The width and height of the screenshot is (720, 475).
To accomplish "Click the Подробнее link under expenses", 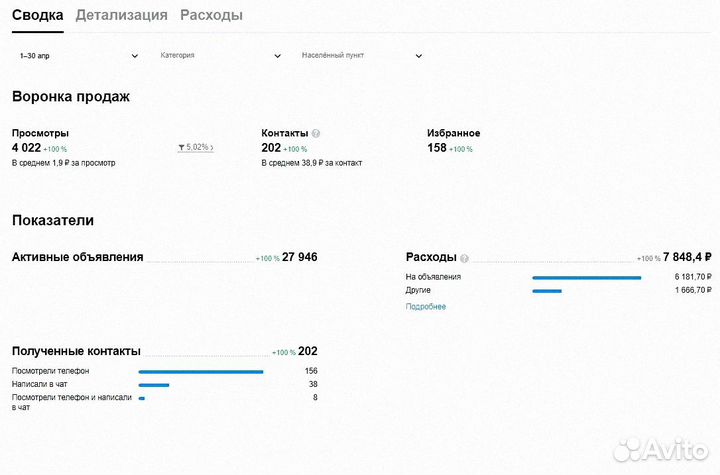I will tap(426, 307).
